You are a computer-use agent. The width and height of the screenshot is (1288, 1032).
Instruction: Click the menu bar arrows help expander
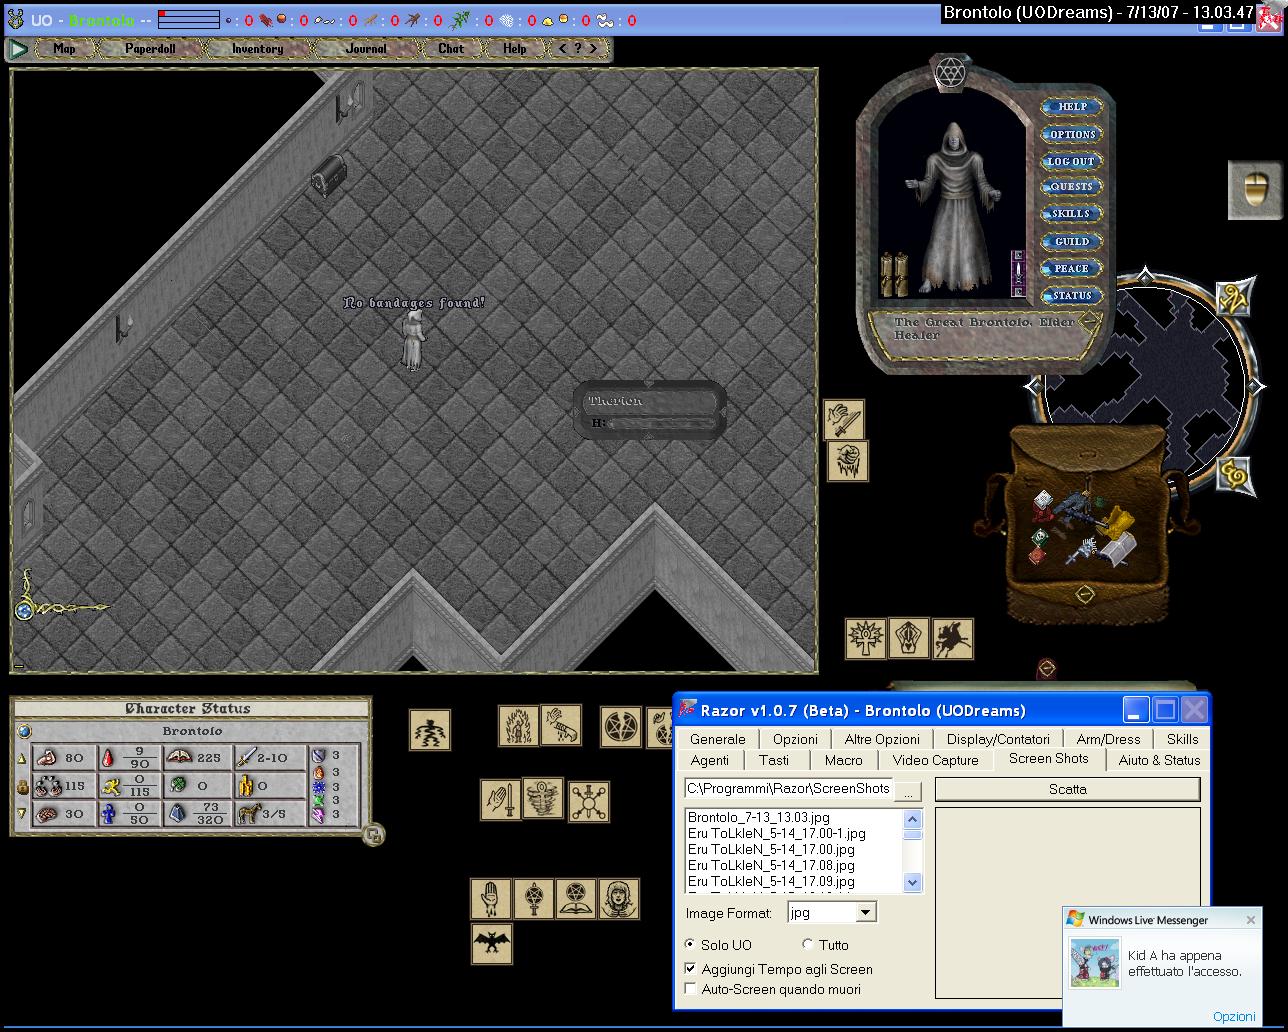pyautogui.click(x=578, y=48)
